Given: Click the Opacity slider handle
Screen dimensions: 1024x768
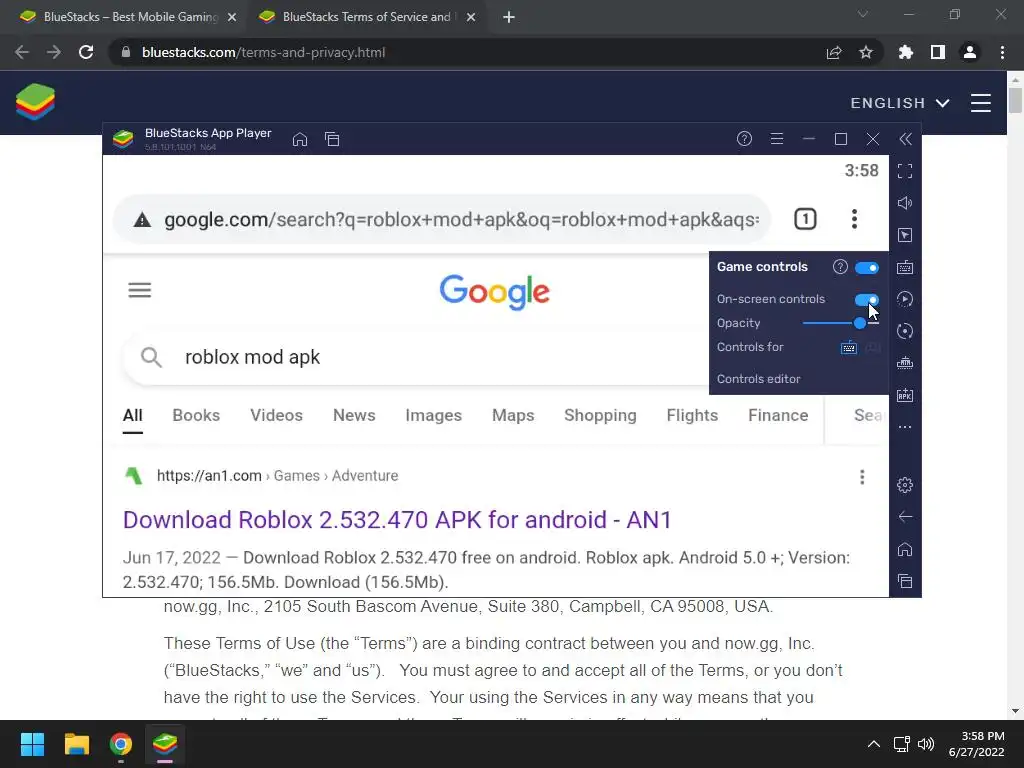Looking at the screenshot, I should tap(860, 323).
